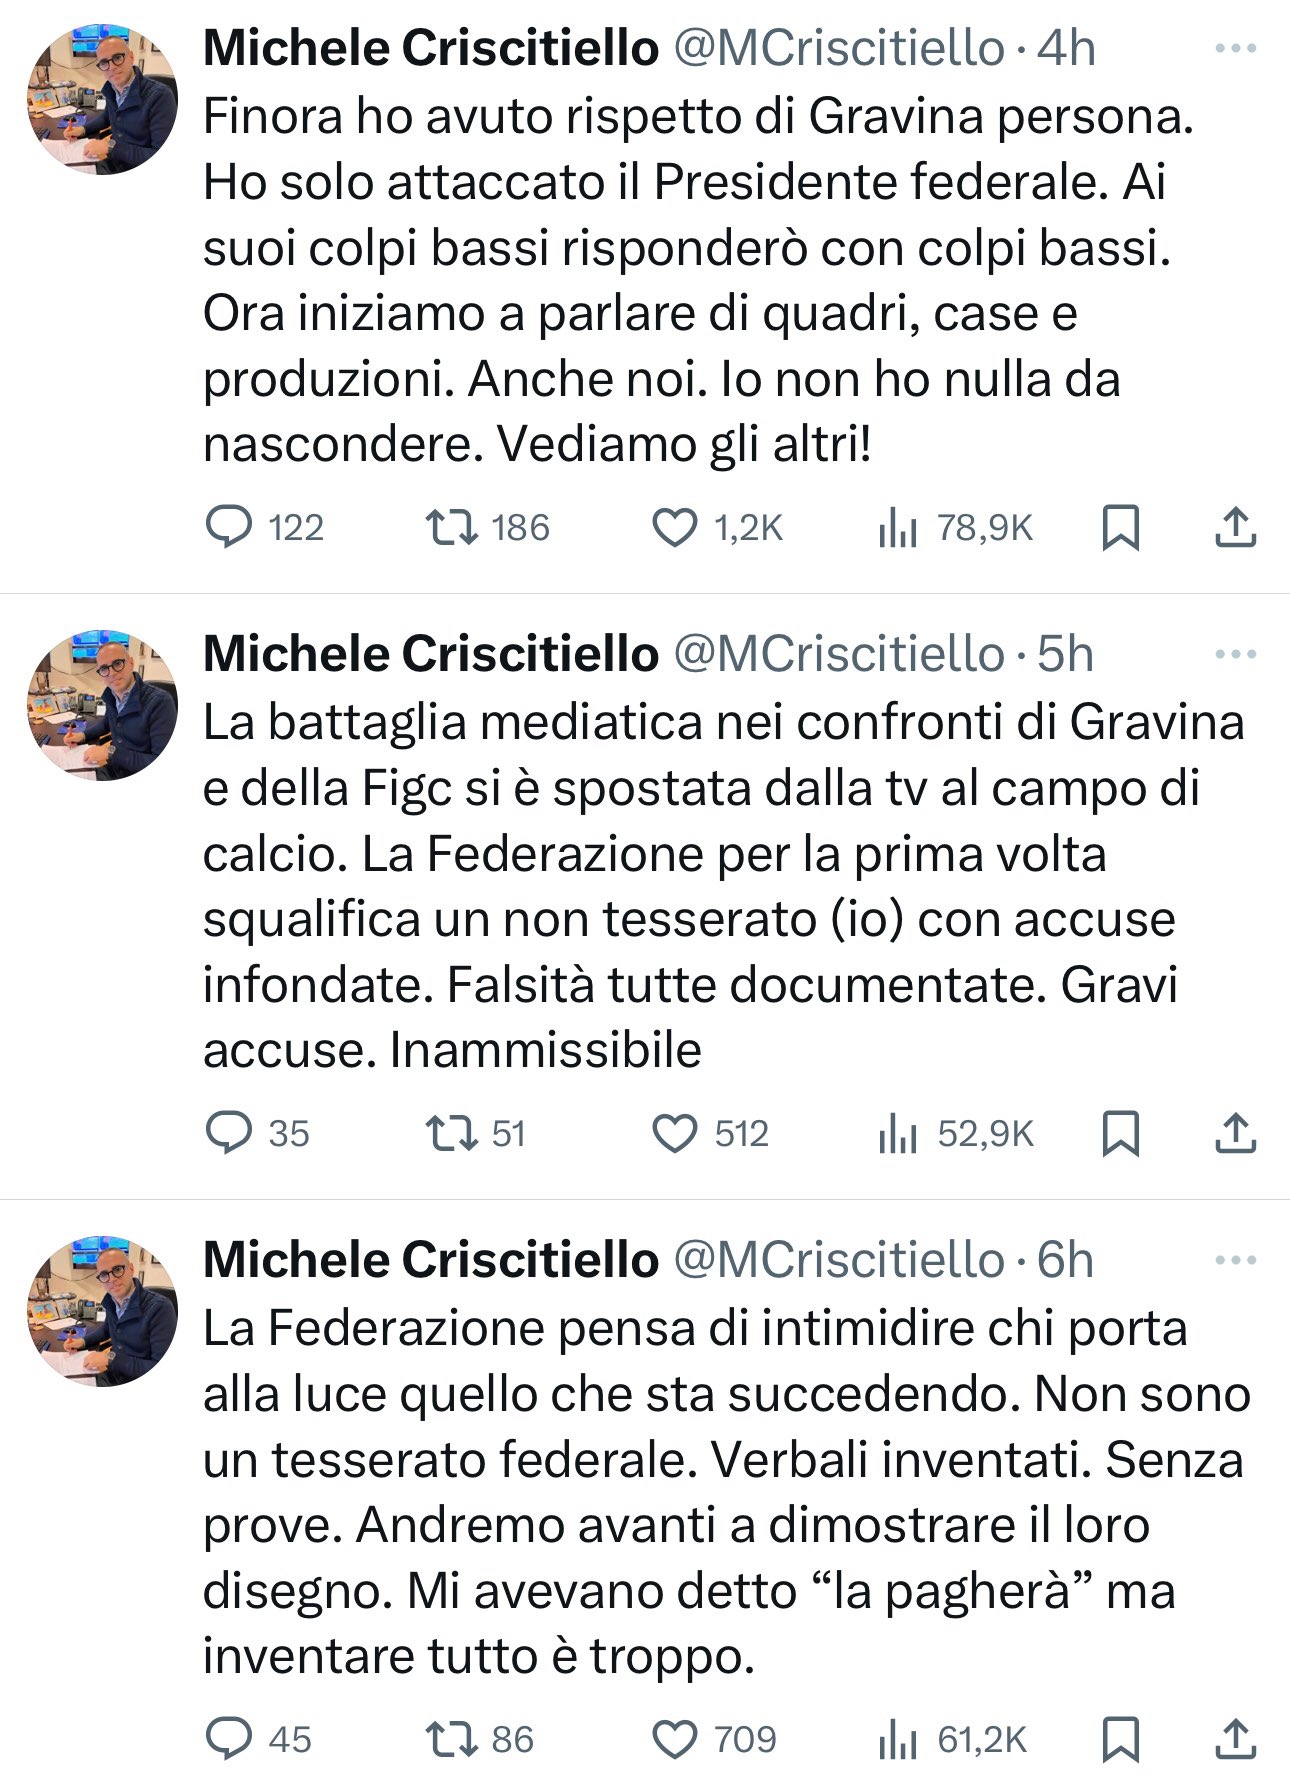1290x1788 pixels.
Task: Open @MCriscitiello handle on the 5h tweet
Action: (x=839, y=654)
